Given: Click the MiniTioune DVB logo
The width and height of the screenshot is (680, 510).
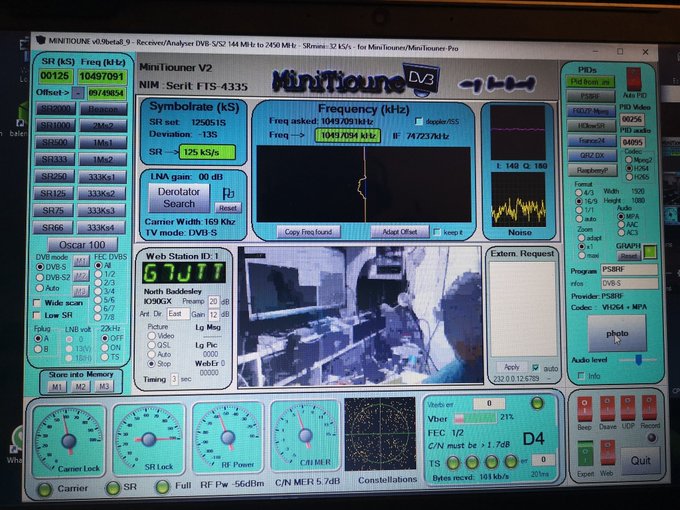Looking at the screenshot, I should (356, 79).
